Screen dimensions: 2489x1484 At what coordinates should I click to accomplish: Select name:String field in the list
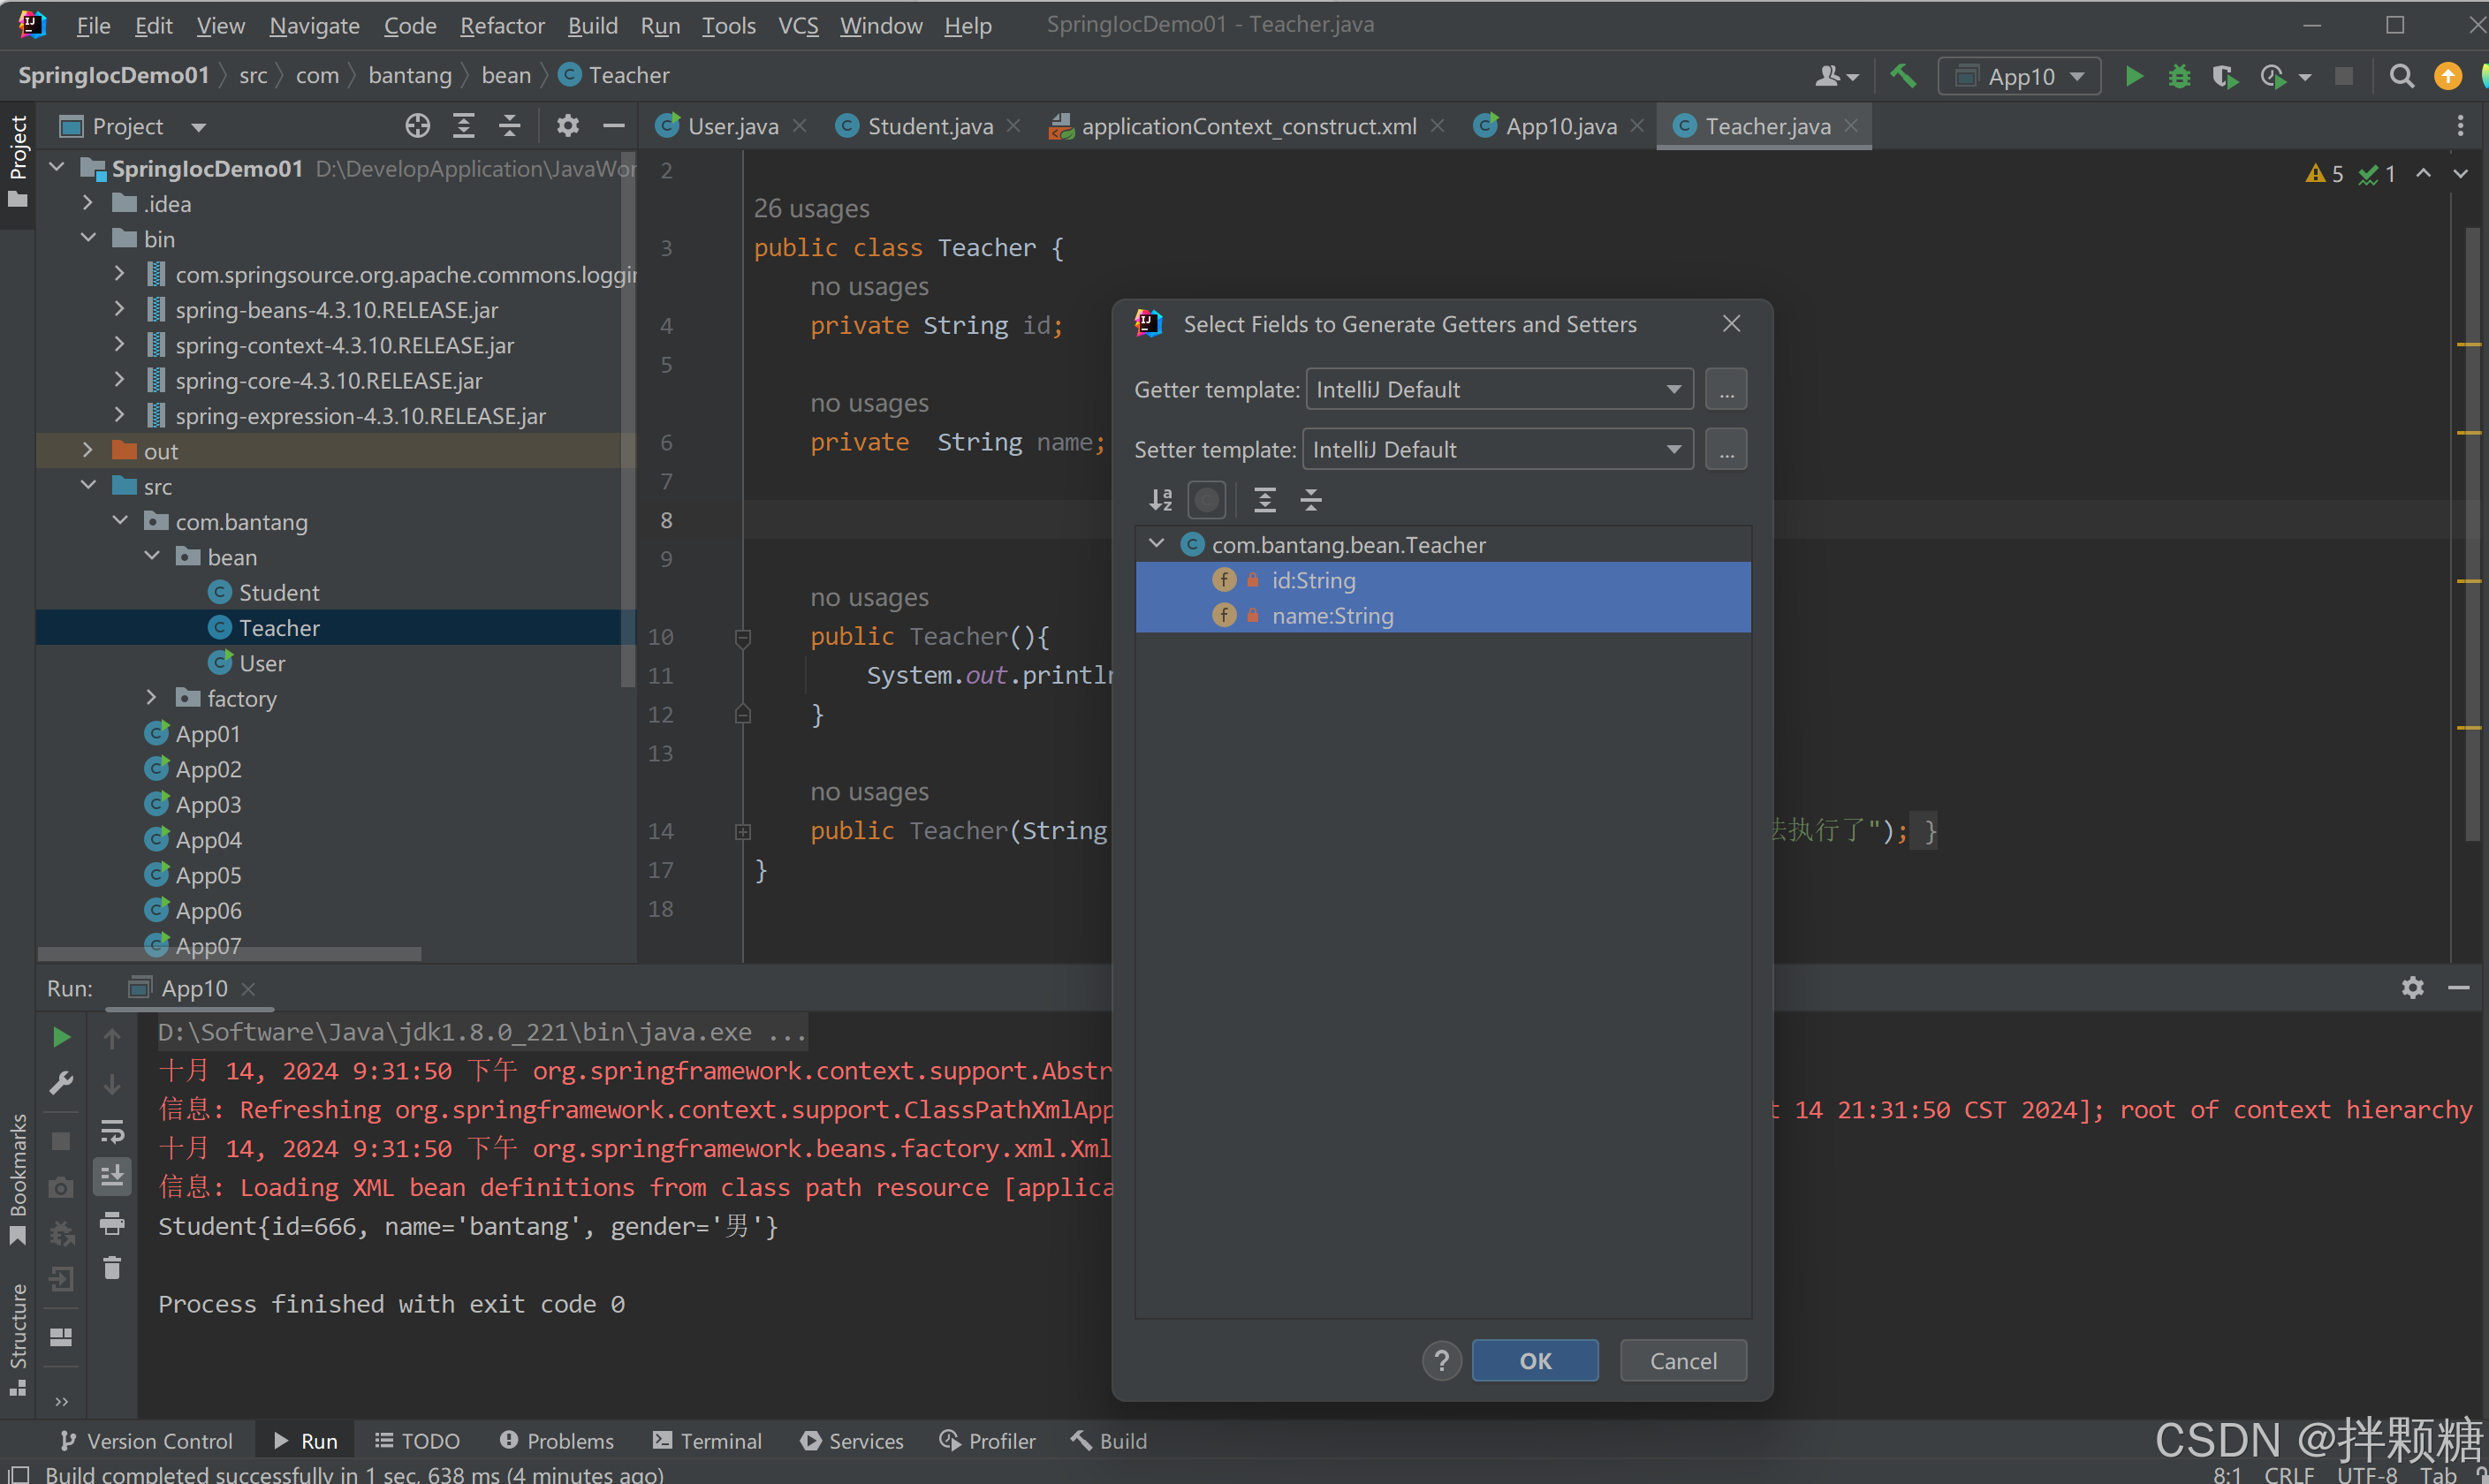(1332, 616)
